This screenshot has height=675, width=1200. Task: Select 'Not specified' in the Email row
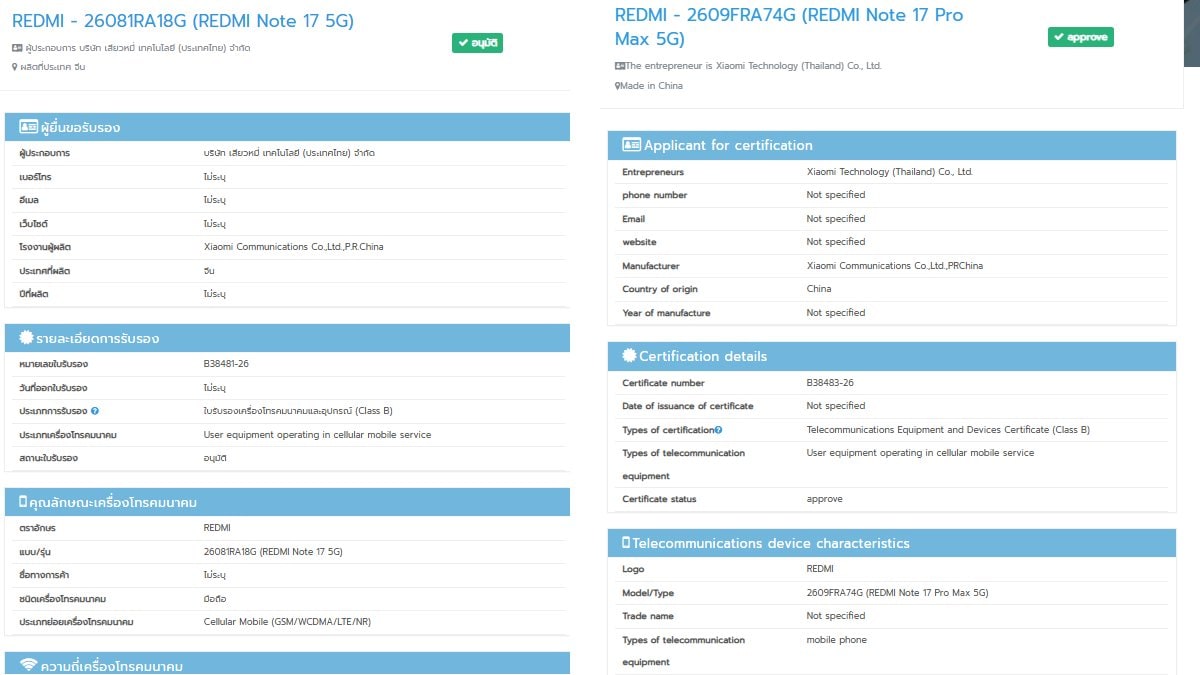(x=836, y=219)
